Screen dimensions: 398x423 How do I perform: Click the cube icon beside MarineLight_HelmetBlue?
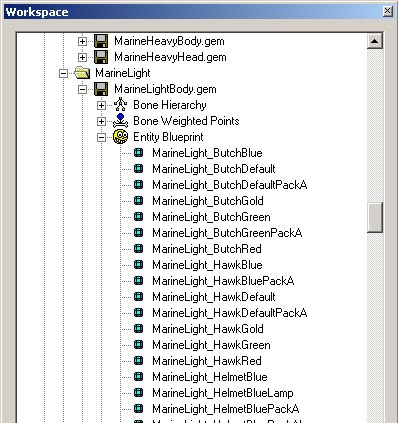pos(139,377)
